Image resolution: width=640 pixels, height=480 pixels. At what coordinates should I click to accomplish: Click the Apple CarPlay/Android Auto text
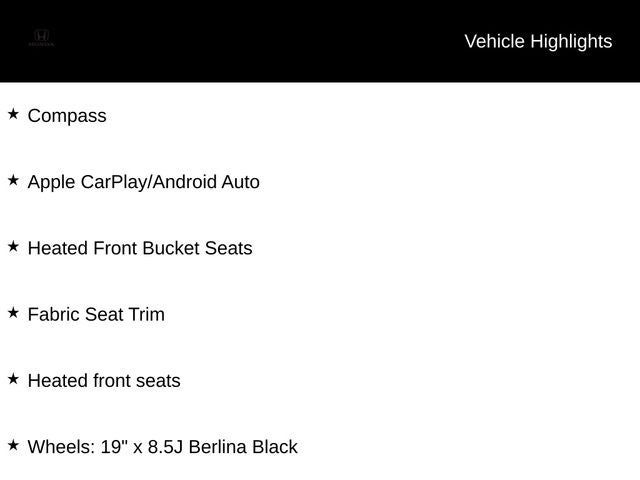144,182
